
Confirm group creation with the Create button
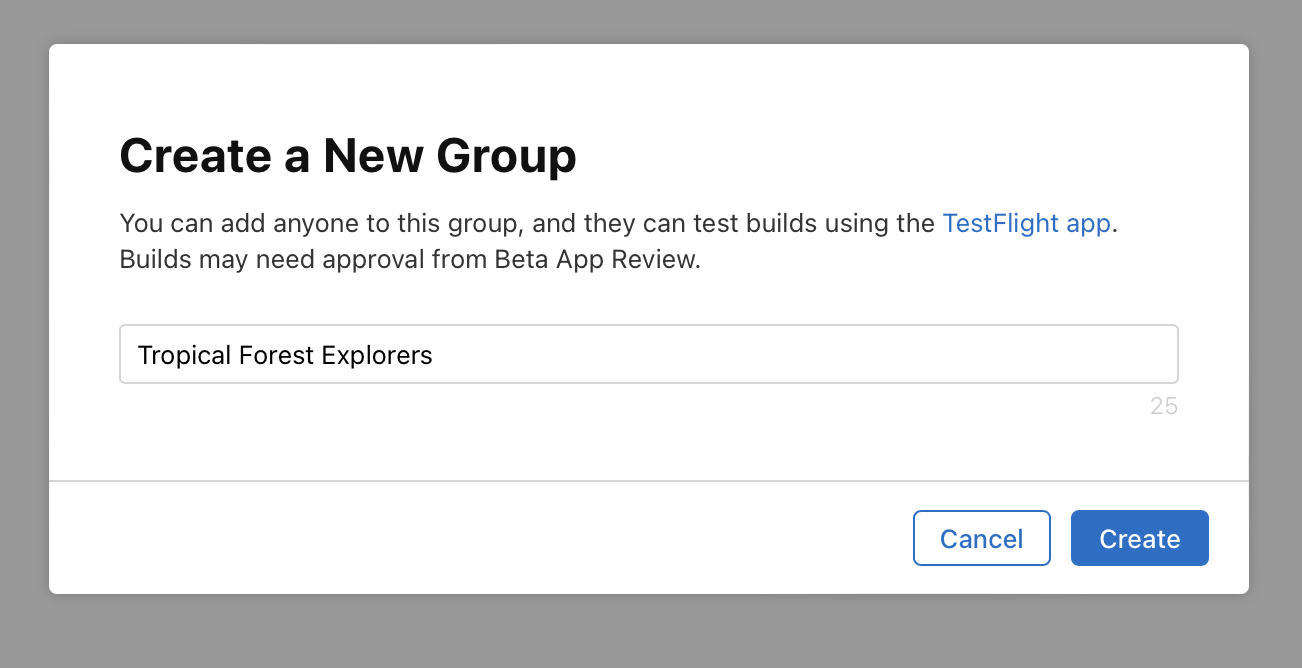(x=1139, y=538)
